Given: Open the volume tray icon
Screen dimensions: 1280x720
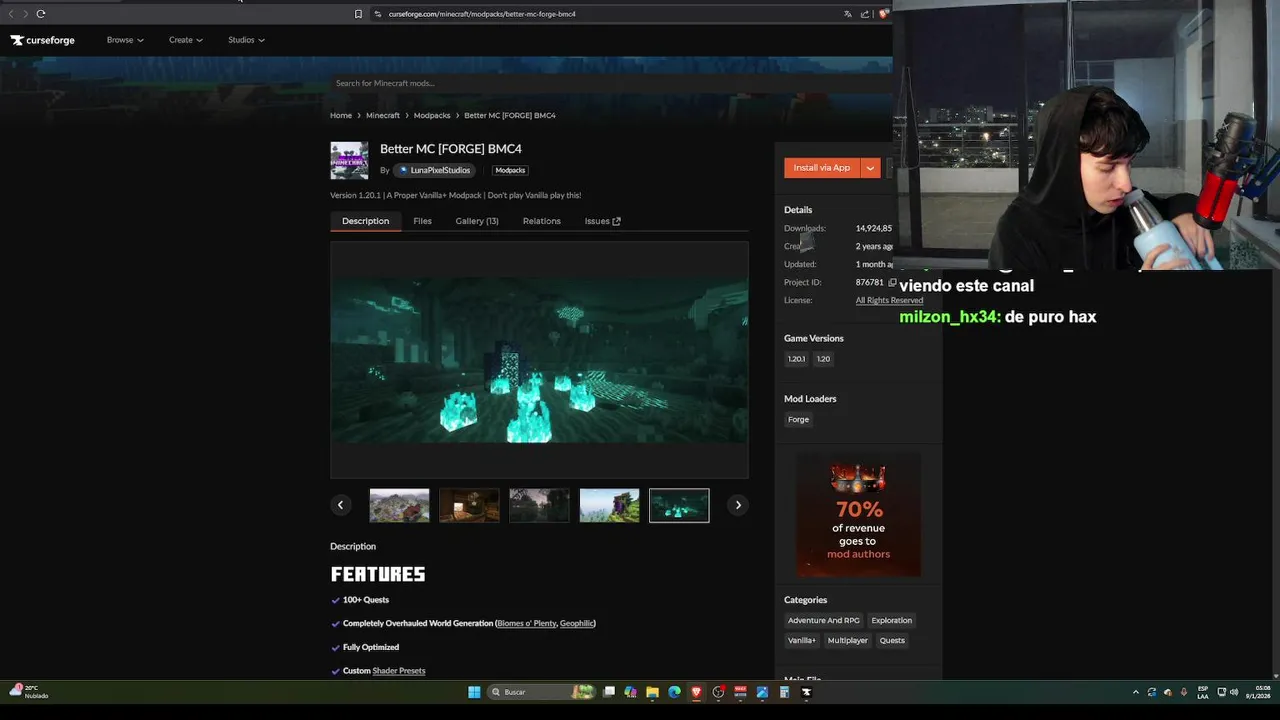Looking at the screenshot, I should [x=1234, y=692].
